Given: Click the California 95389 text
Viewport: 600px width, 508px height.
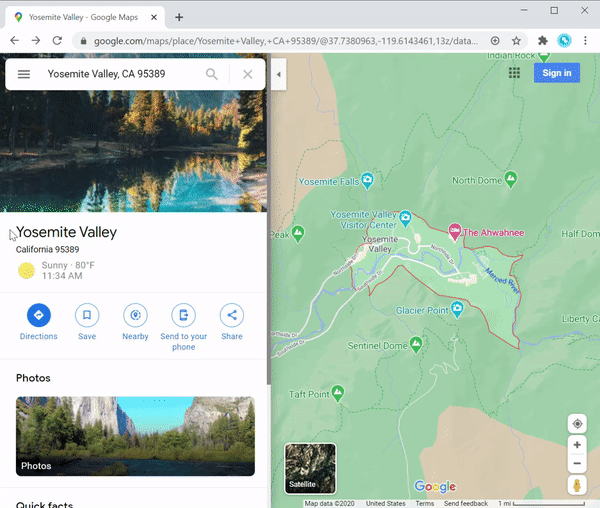Looking at the screenshot, I should click(x=47, y=249).
